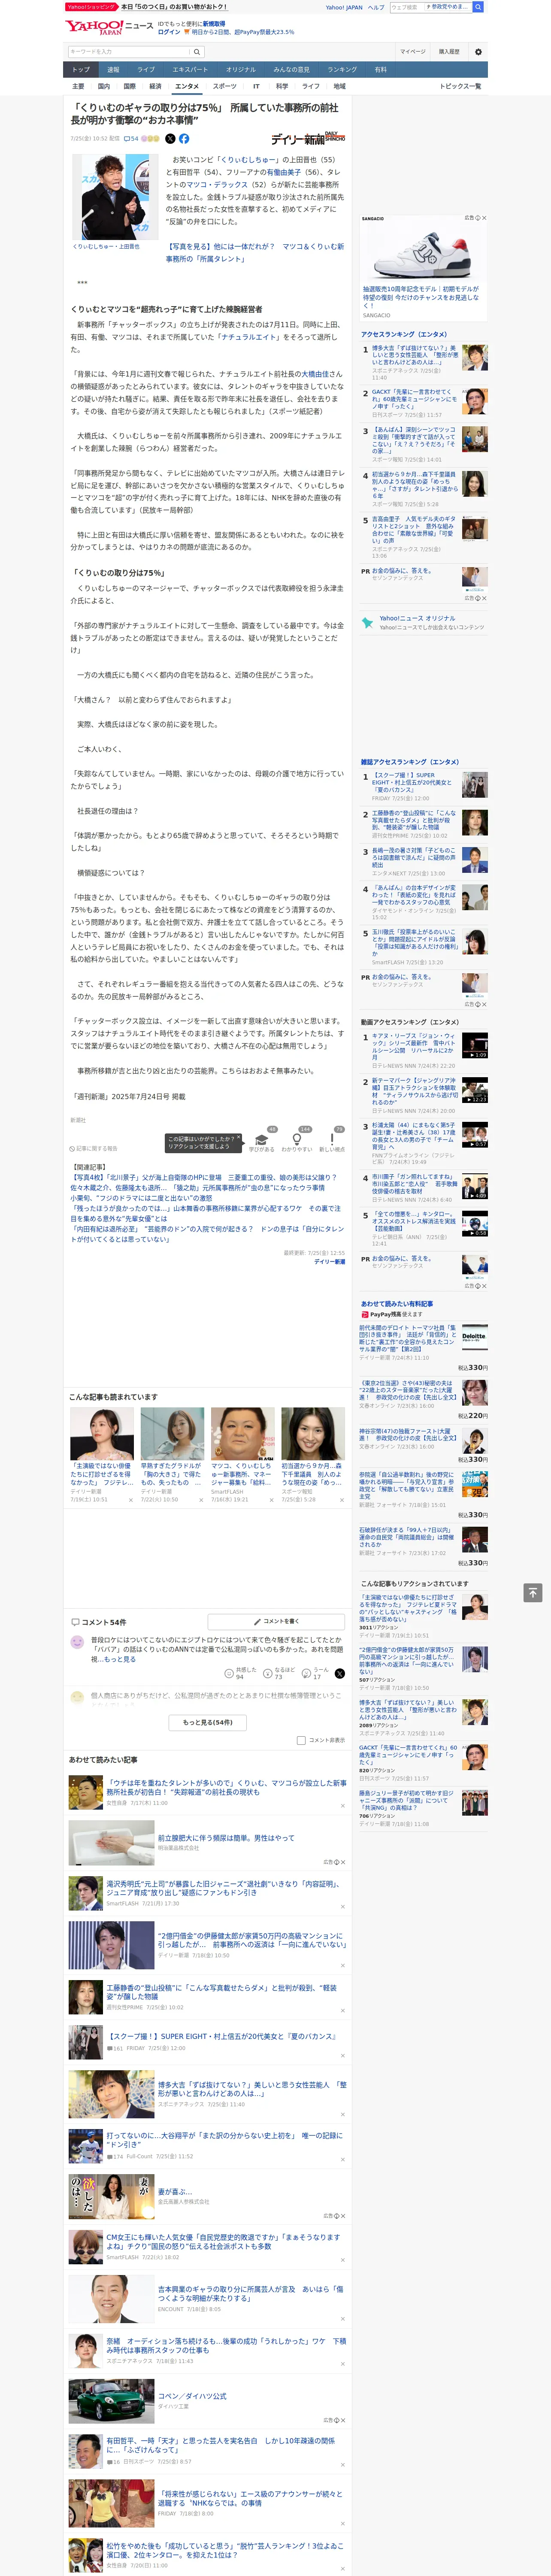Open 'コペン／ダイハツ公式' ad link
This screenshot has width=551, height=2576.
pyautogui.click(x=192, y=2396)
